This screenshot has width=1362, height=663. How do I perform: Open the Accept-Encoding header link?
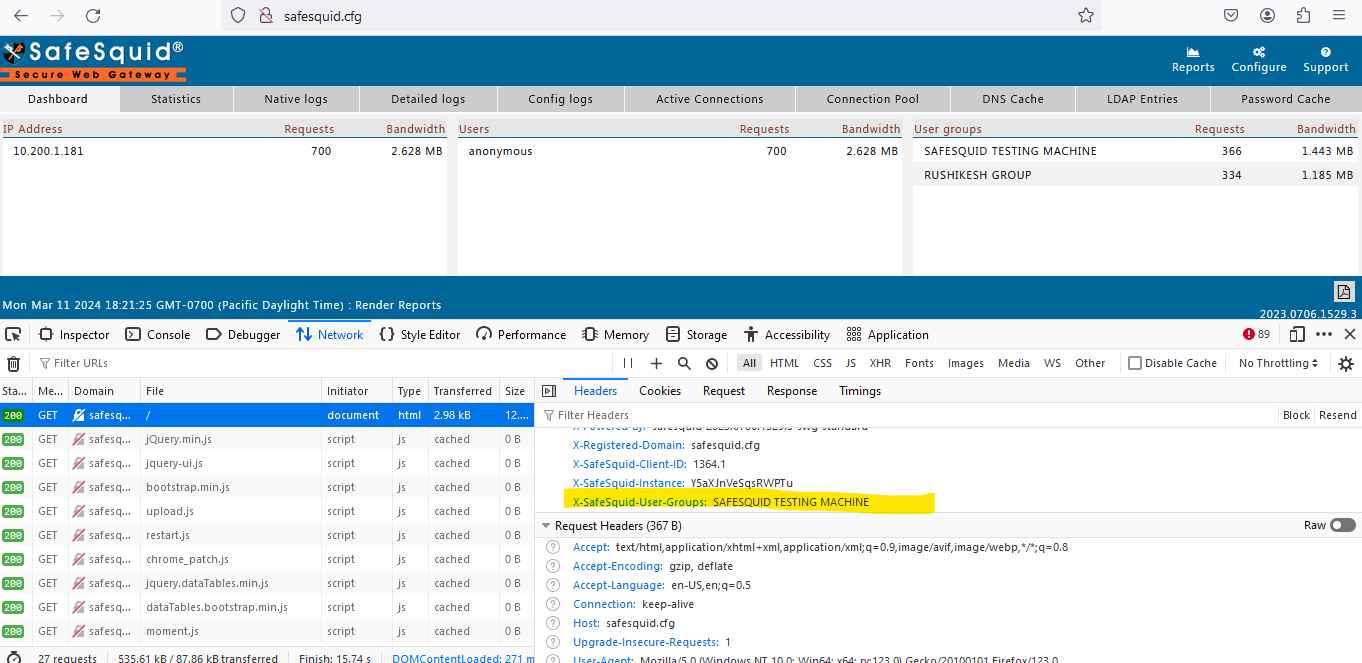619,566
